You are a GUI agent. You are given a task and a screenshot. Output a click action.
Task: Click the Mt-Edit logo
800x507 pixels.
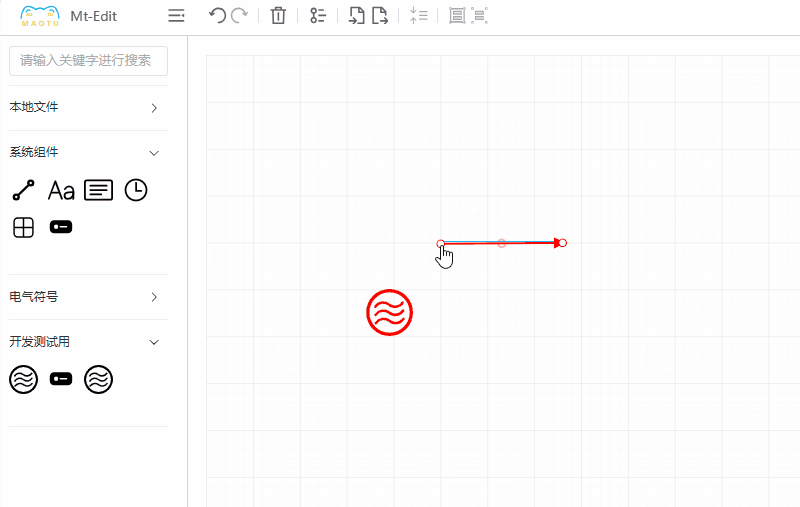click(x=40, y=16)
